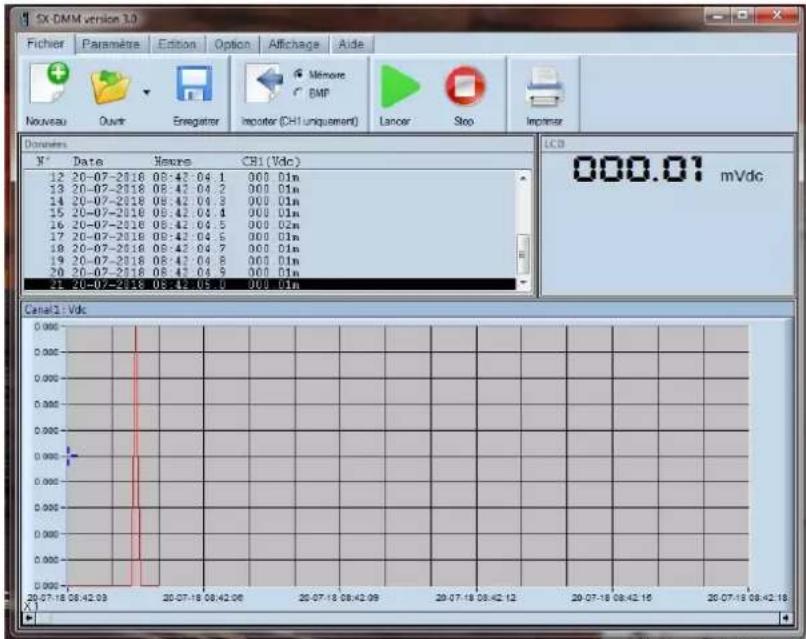Viewport: 806px width, 639px height.
Task: Close the SX-DMM window
Action: (776, 16)
